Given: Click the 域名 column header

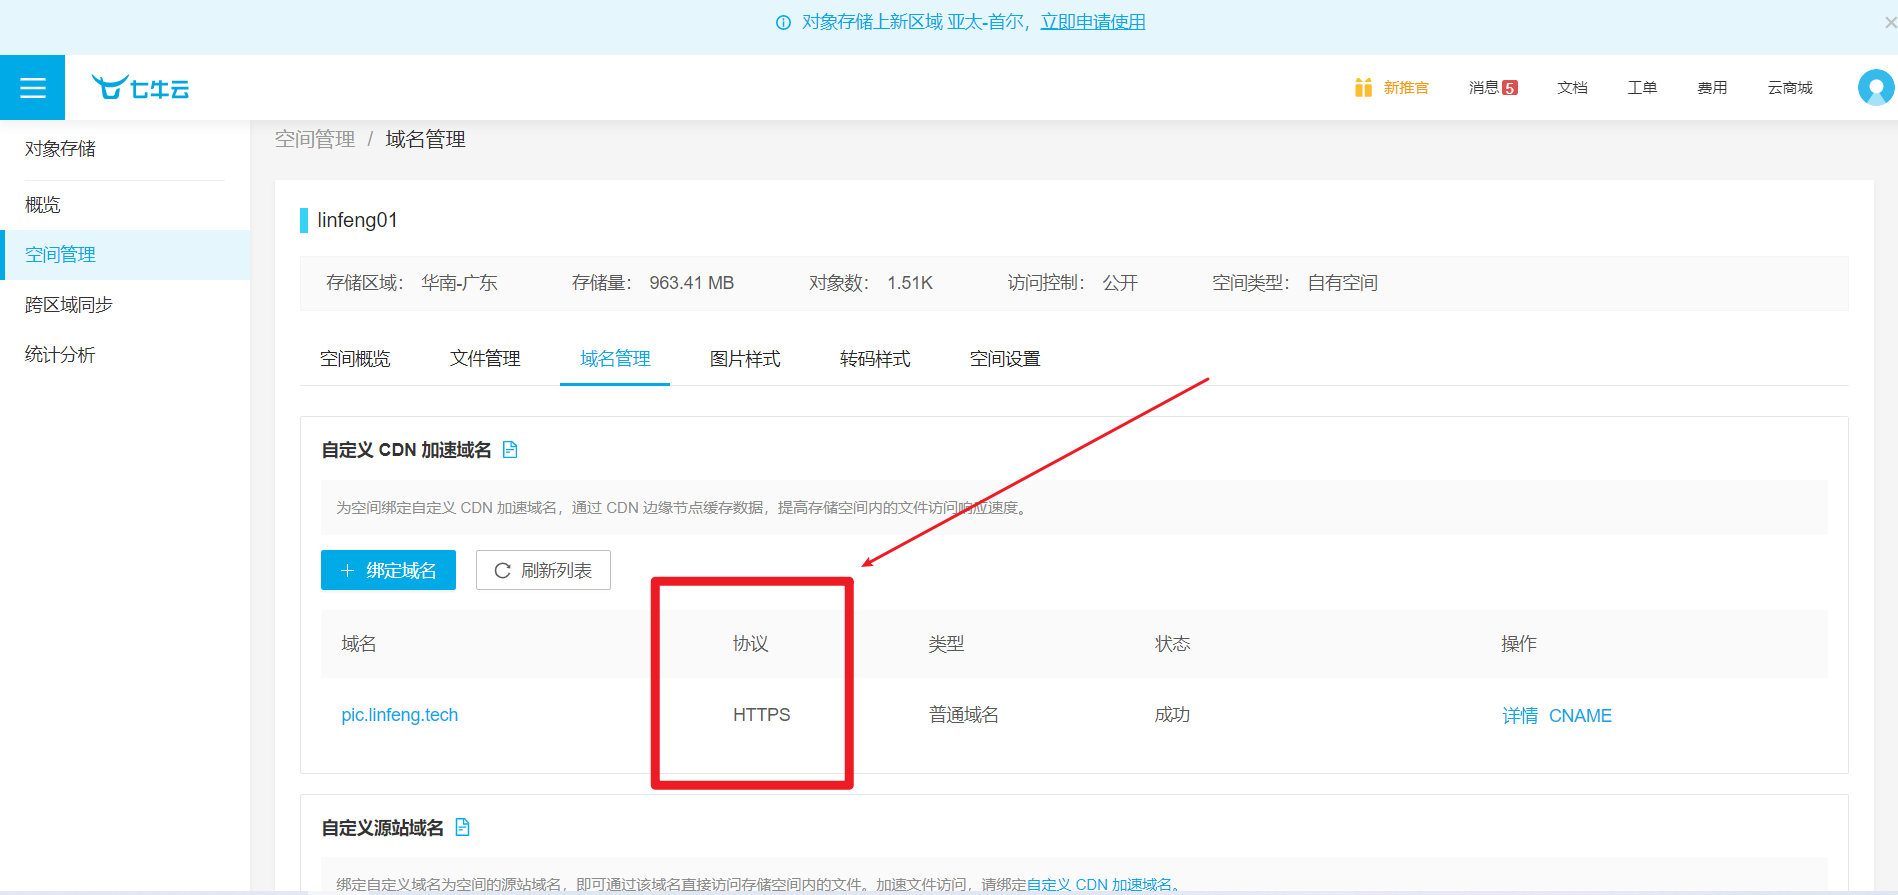Looking at the screenshot, I should click(359, 644).
